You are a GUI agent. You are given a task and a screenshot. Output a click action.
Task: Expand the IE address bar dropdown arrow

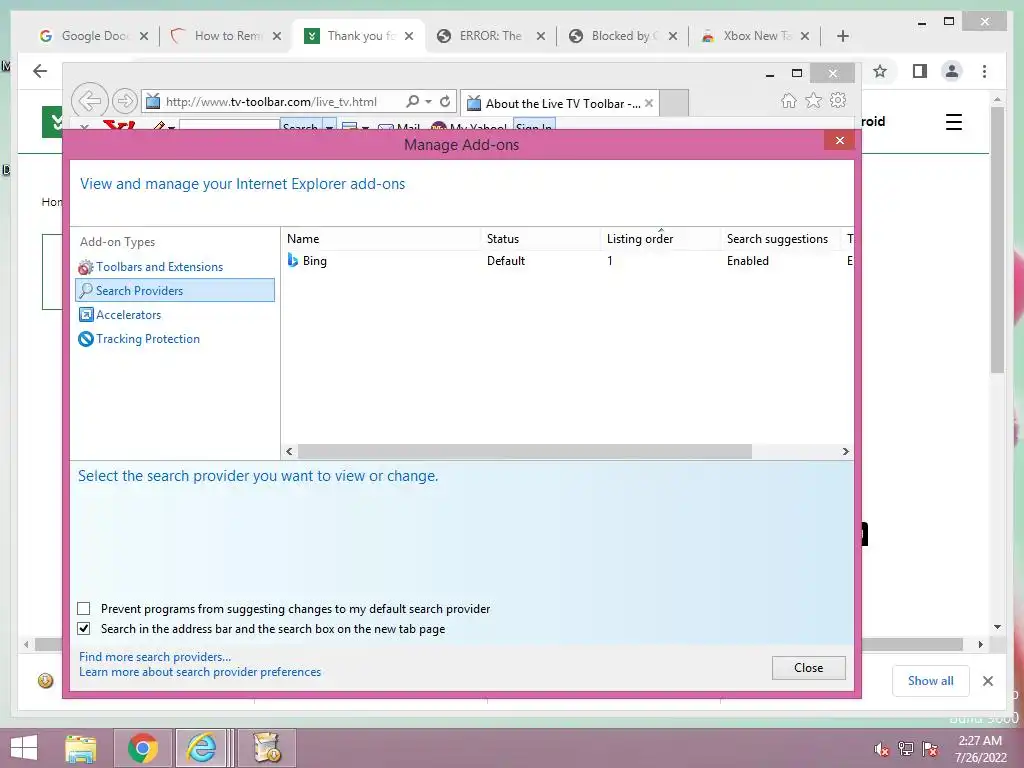coord(428,102)
